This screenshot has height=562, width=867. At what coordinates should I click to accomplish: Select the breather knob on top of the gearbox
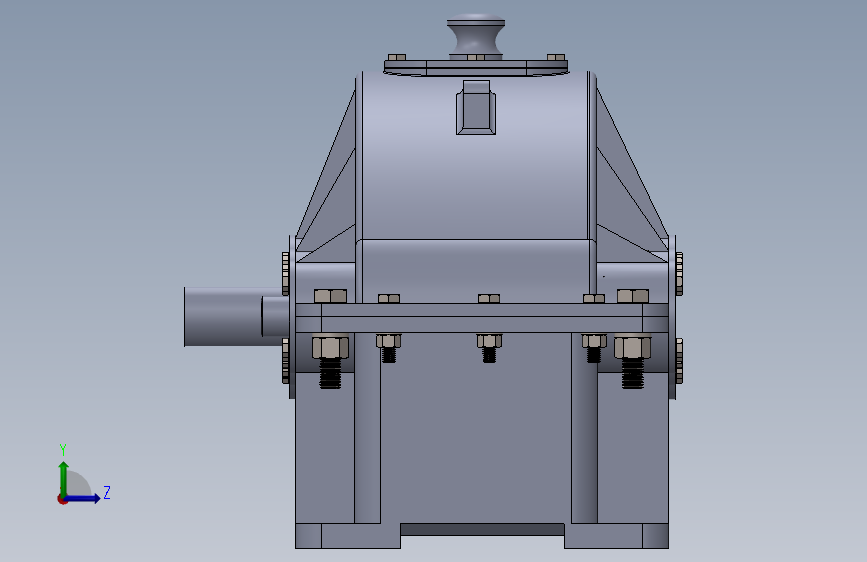pos(476,36)
